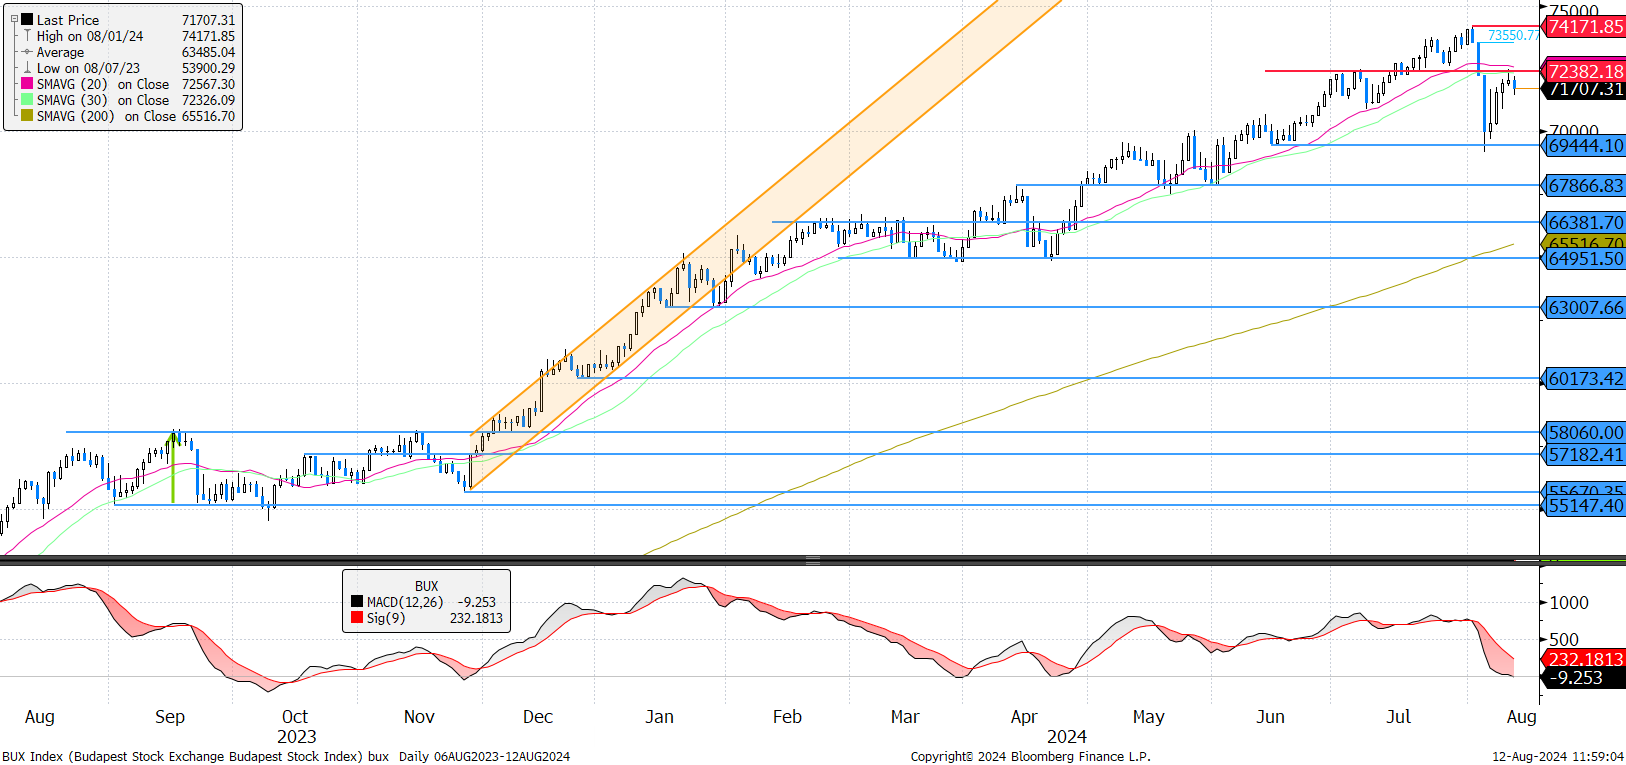
Task: Click the 12-Aug-2024 11:59:04 timestamp
Action: pyautogui.click(x=1558, y=757)
